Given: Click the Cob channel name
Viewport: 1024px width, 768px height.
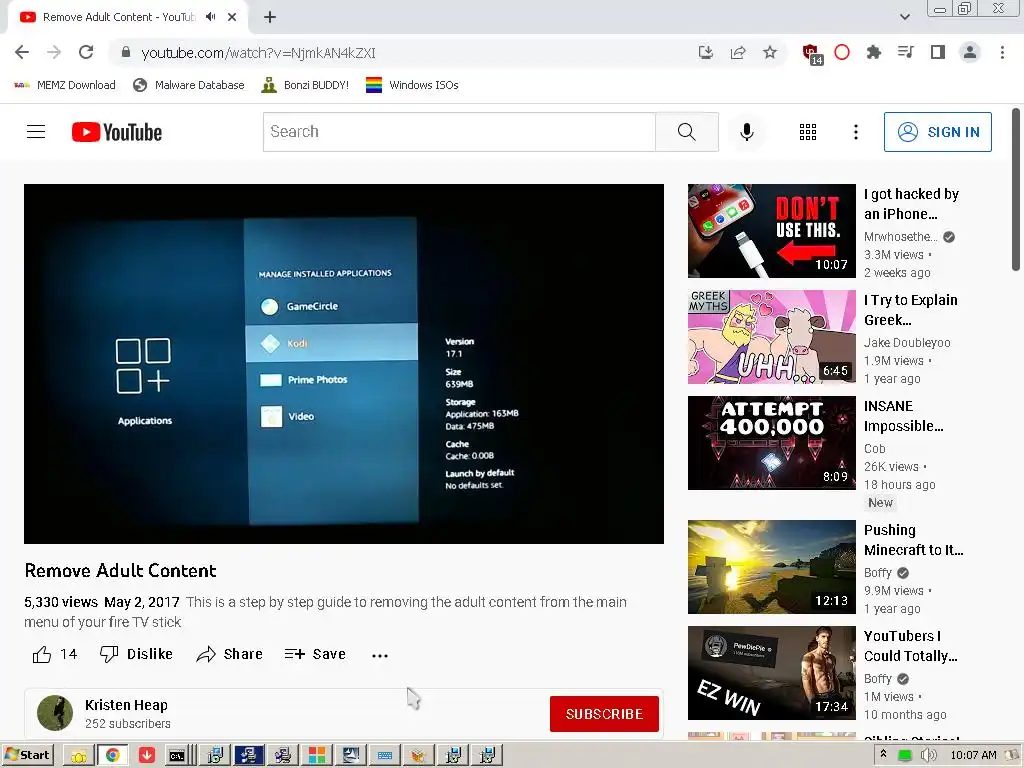Looking at the screenshot, I should [x=874, y=448].
